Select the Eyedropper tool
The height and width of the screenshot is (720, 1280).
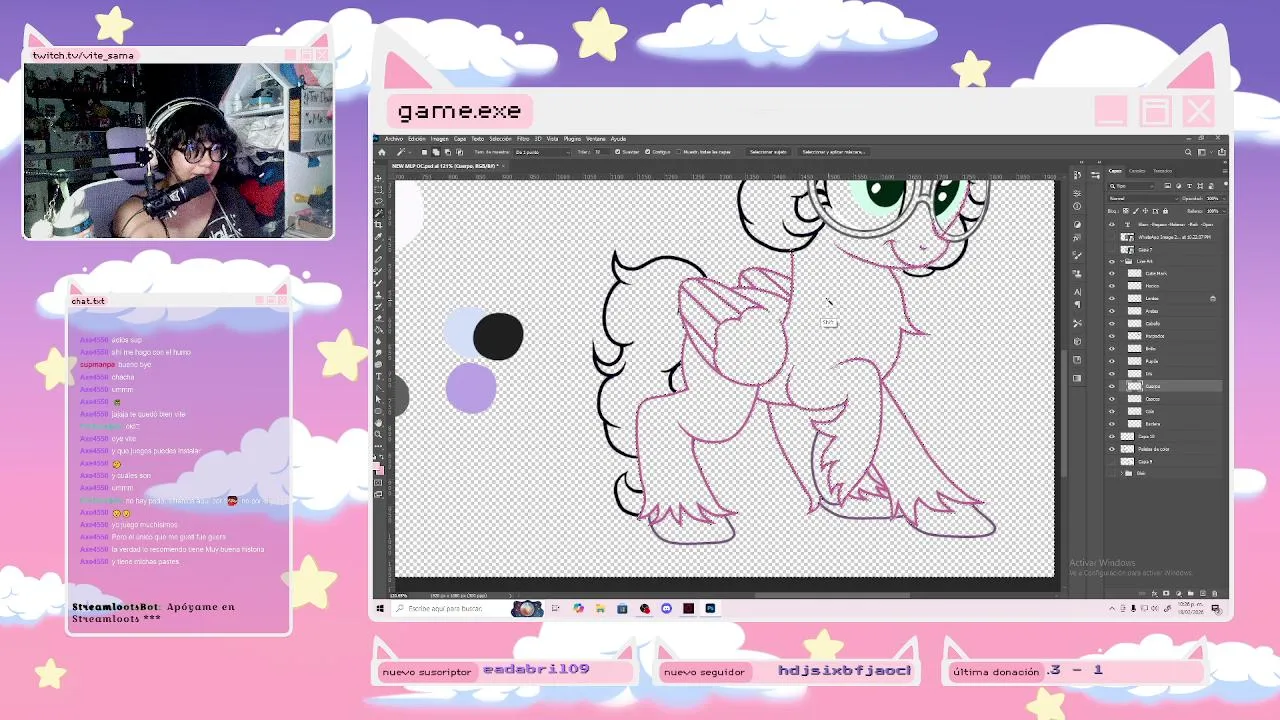378,236
